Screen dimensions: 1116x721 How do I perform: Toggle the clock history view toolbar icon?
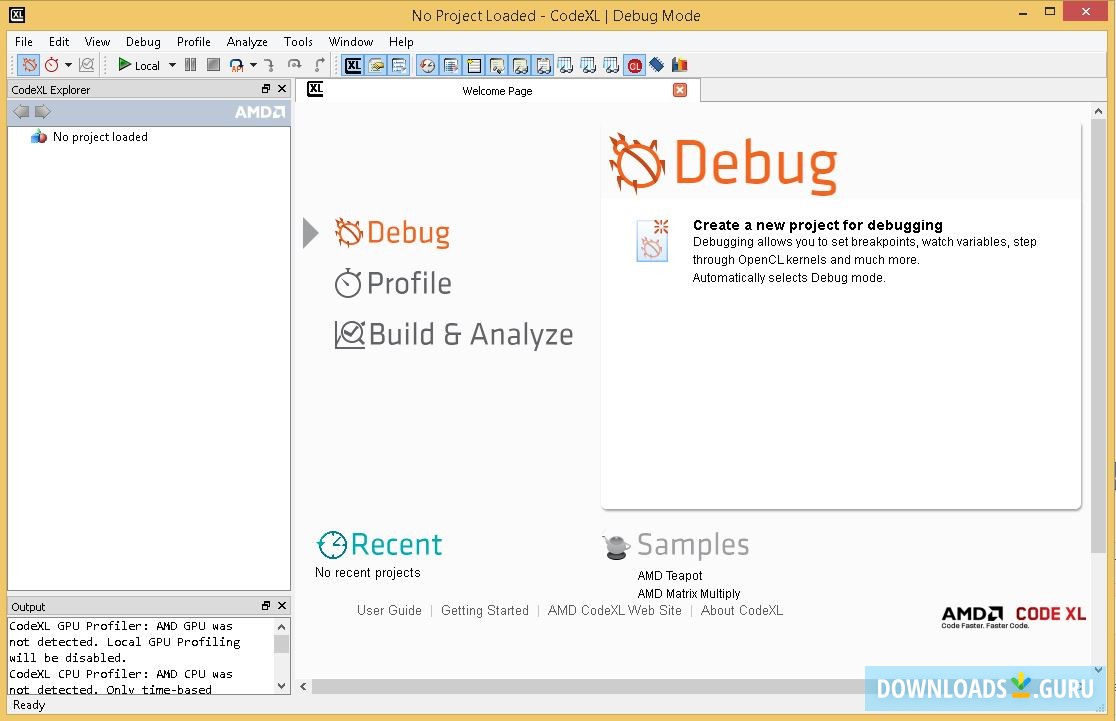pyautogui.click(x=427, y=65)
